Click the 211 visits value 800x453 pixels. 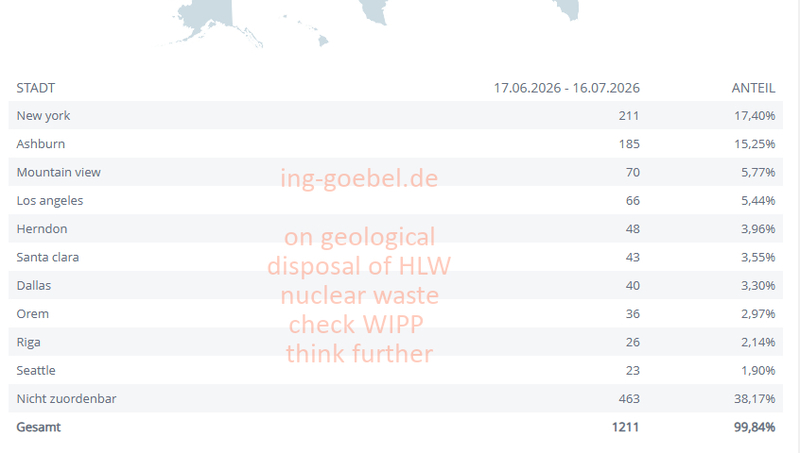629,116
